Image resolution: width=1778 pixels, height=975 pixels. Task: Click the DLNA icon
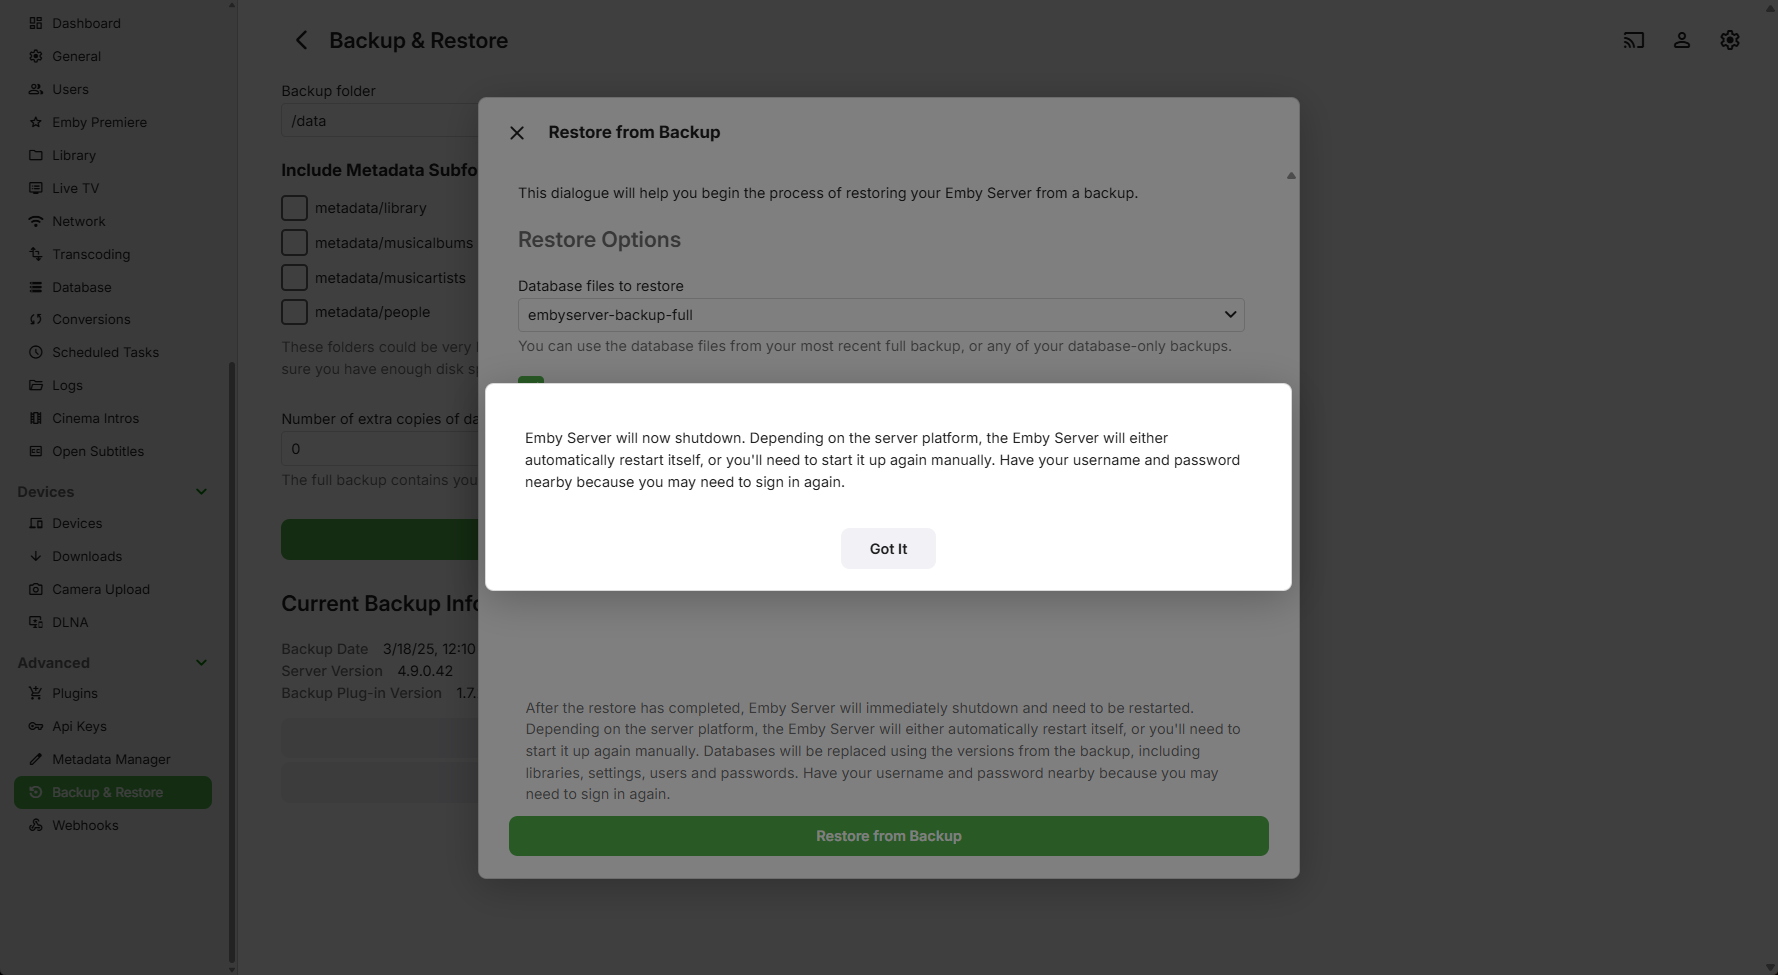[x=36, y=622]
